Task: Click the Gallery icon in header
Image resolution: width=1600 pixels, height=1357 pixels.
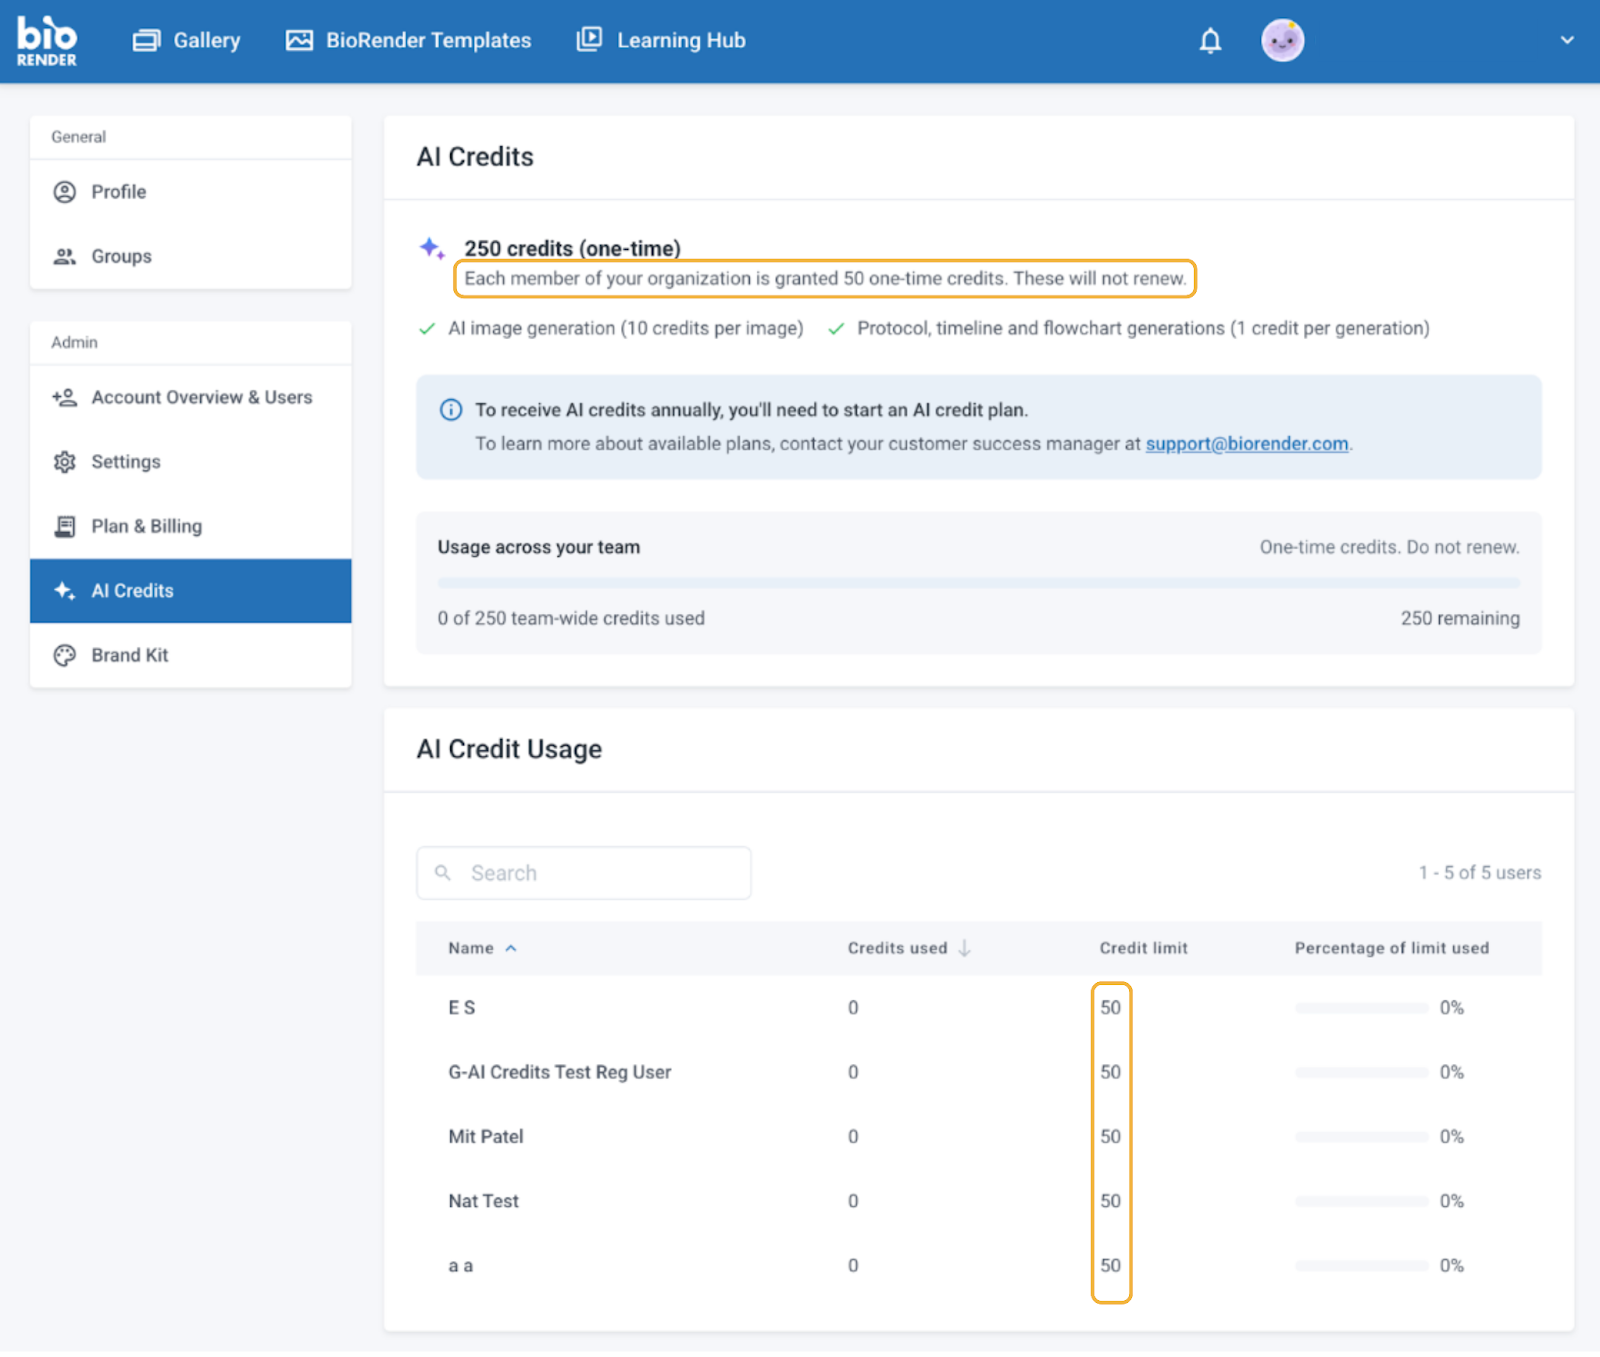Action: [147, 41]
